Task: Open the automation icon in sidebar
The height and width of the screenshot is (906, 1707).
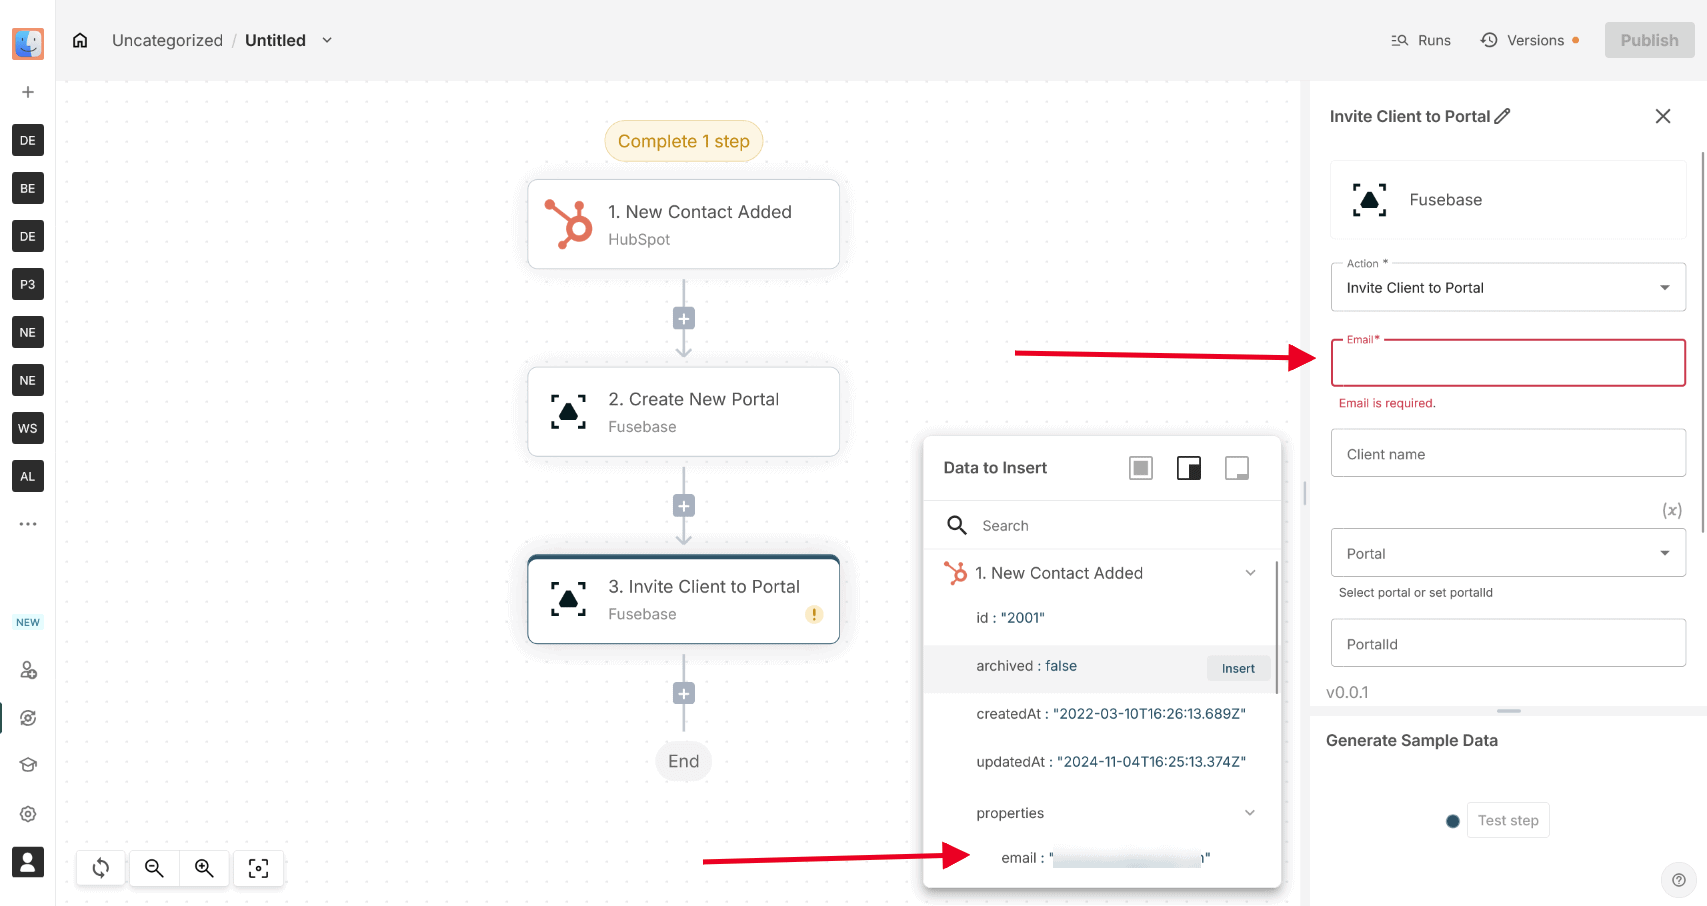Action: pyautogui.click(x=28, y=718)
